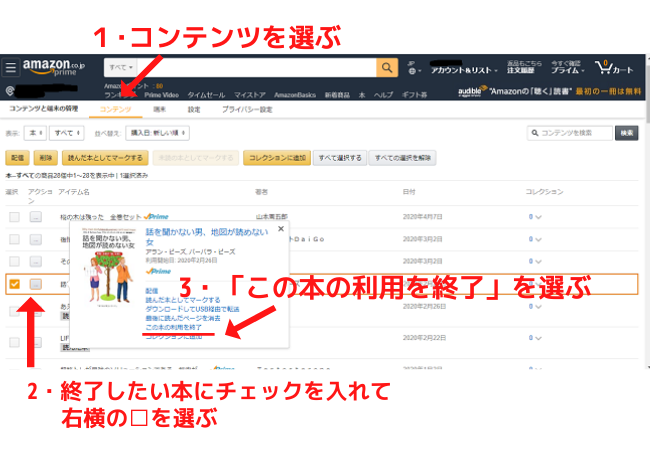Open the shopping cart icon
650x450 pixels.
pyautogui.click(x=614, y=68)
